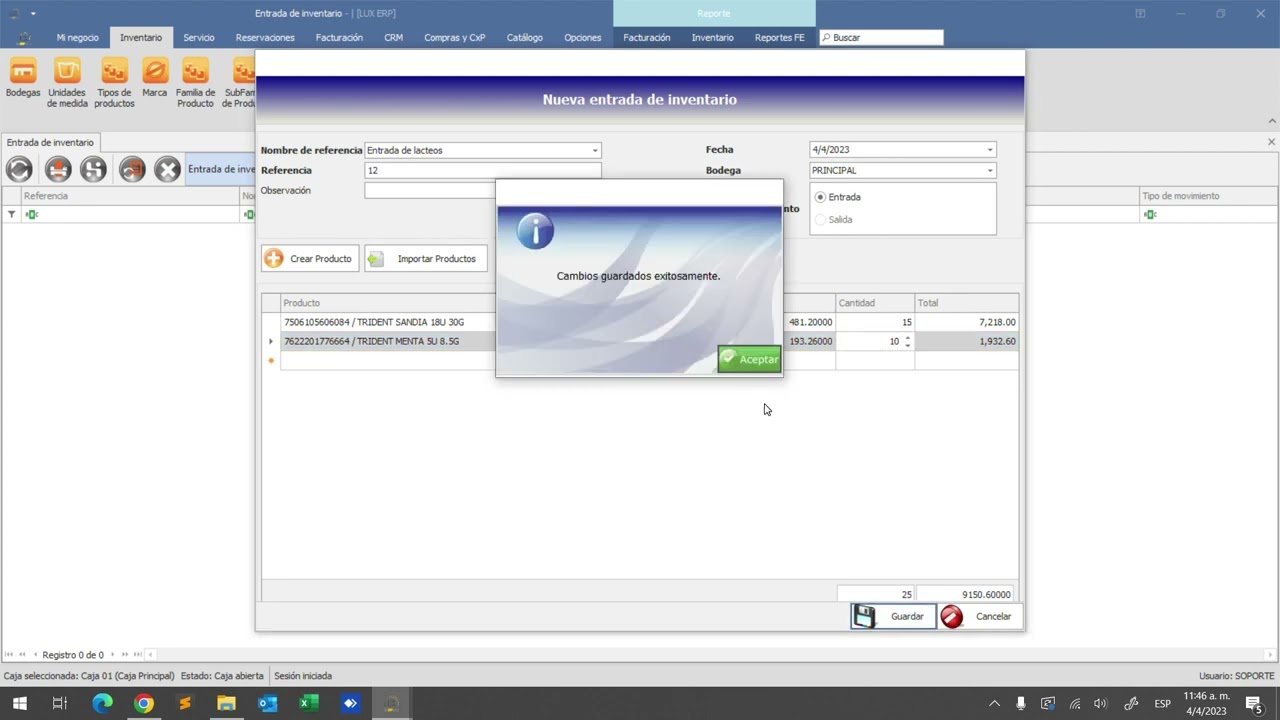Decrease Cantidad with spinner down arrow

point(907,345)
